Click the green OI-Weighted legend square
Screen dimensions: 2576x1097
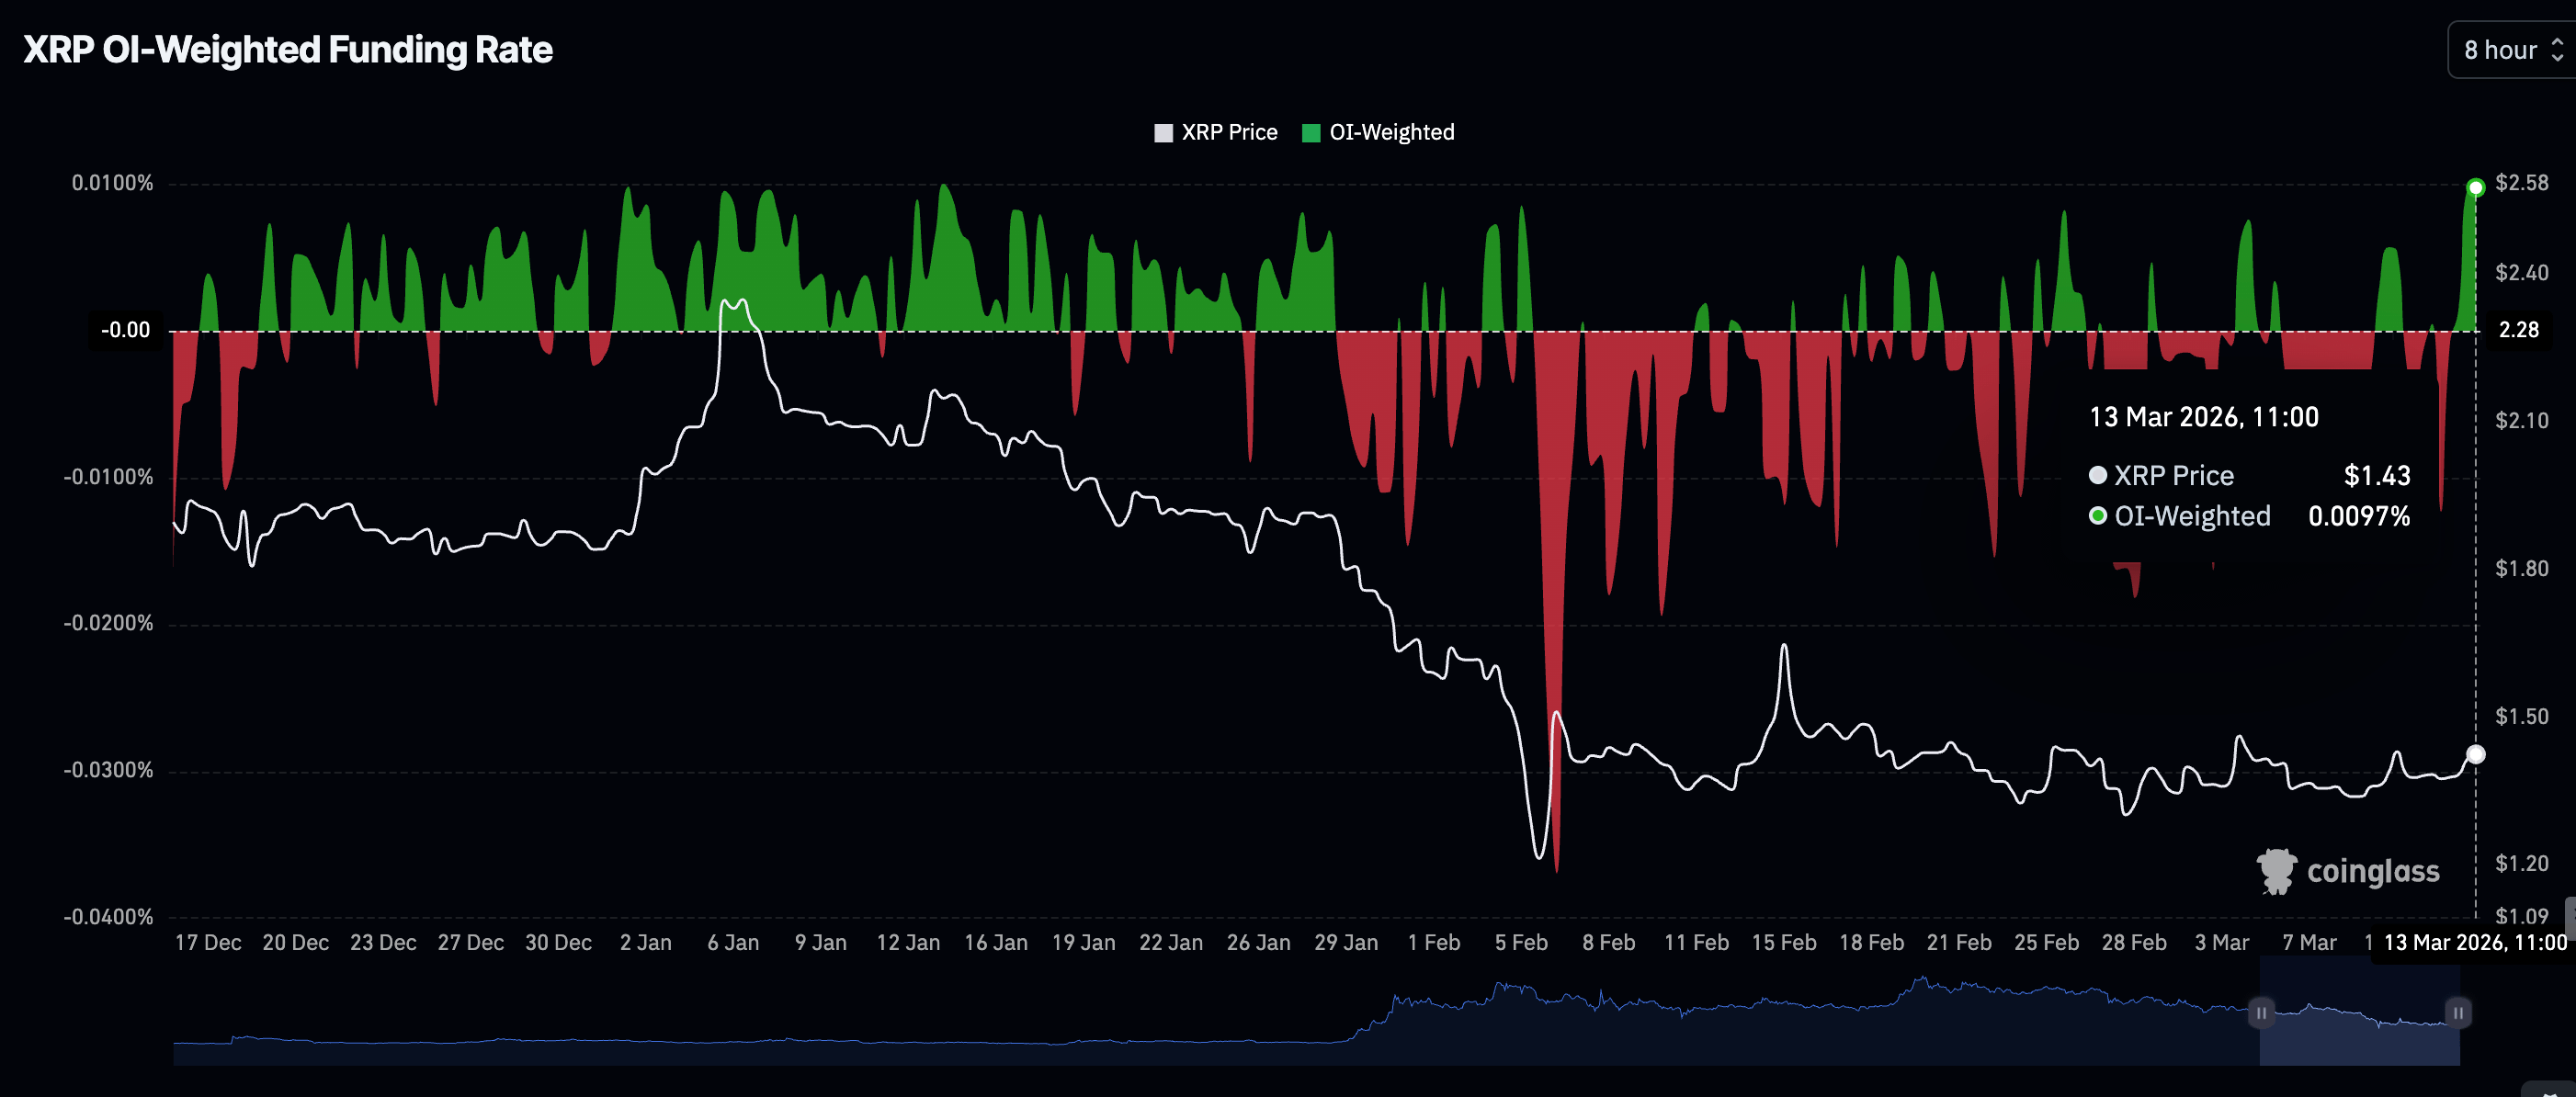point(1311,133)
